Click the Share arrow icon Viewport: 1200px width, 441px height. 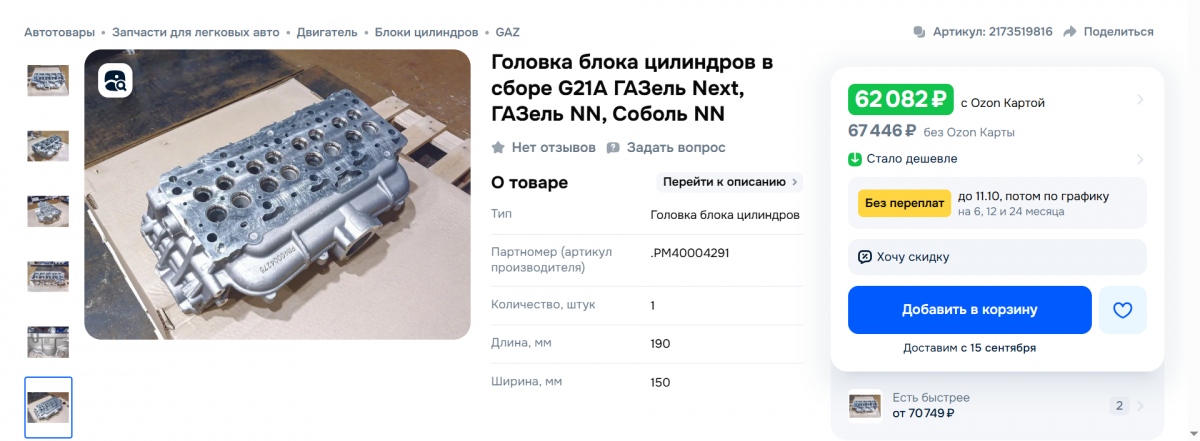click(1069, 32)
